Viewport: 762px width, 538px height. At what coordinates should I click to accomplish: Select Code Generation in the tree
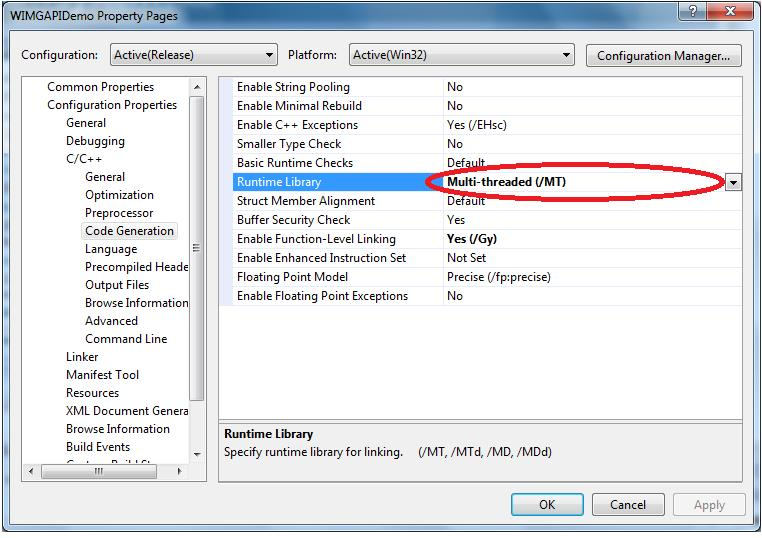[x=129, y=231]
